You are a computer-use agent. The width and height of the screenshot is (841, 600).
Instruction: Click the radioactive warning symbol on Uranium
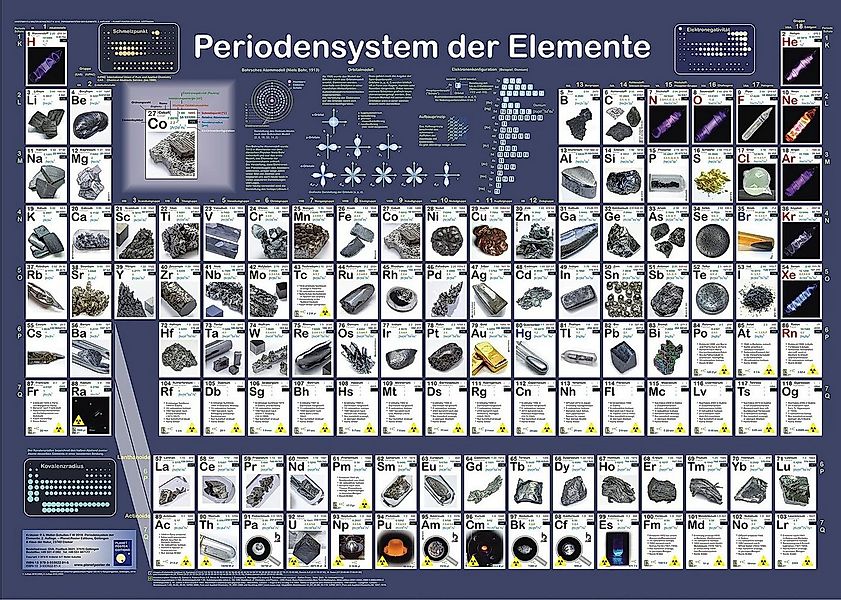[293, 562]
